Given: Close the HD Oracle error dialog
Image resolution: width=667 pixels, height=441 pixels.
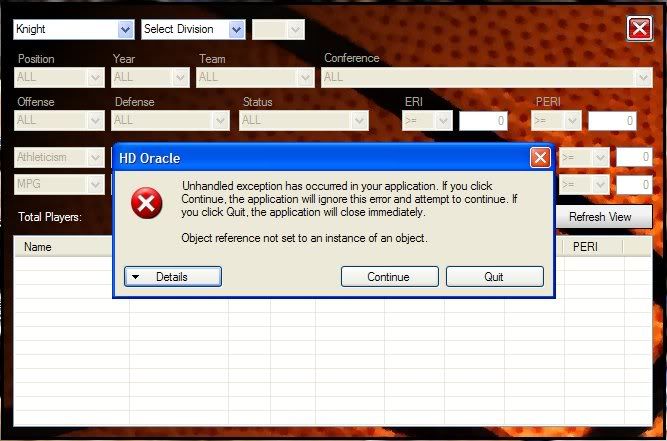Looking at the screenshot, I should pyautogui.click(x=540, y=157).
